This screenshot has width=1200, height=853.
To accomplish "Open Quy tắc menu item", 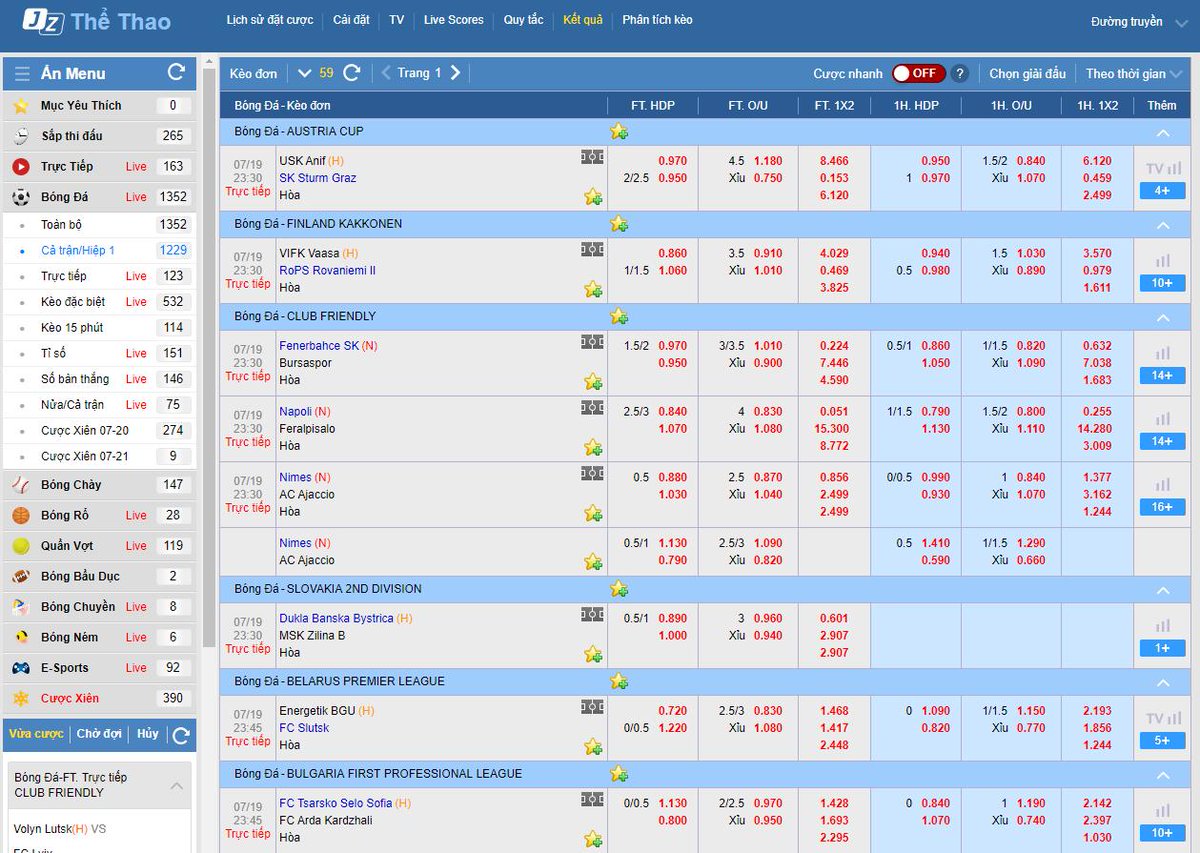I will click(523, 20).
